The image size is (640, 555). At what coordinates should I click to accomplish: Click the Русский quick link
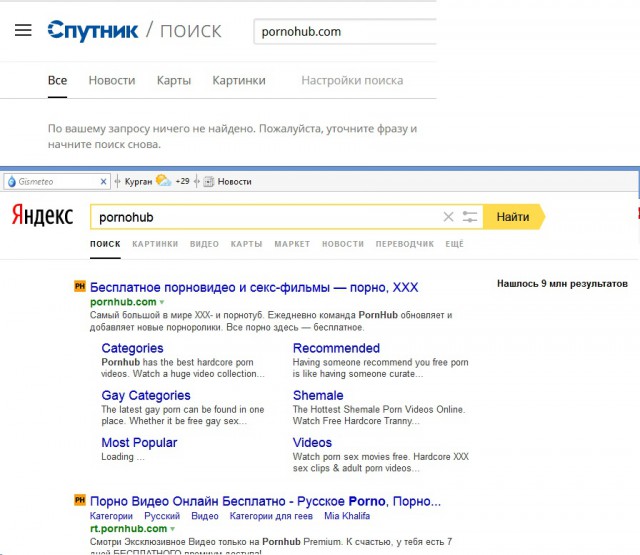pyautogui.click(x=162, y=516)
